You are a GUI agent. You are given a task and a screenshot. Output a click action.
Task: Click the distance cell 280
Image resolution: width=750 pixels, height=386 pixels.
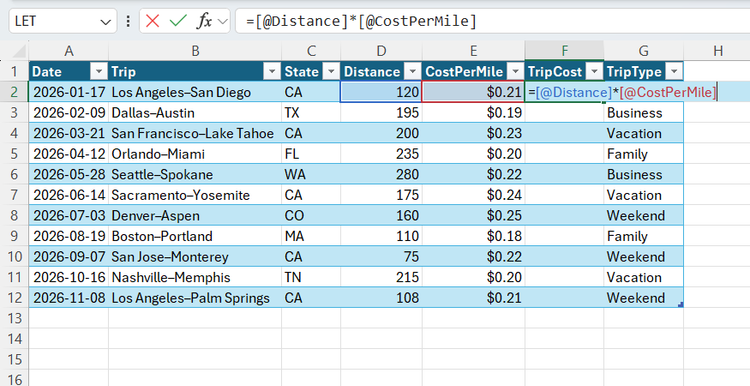[x=381, y=175]
